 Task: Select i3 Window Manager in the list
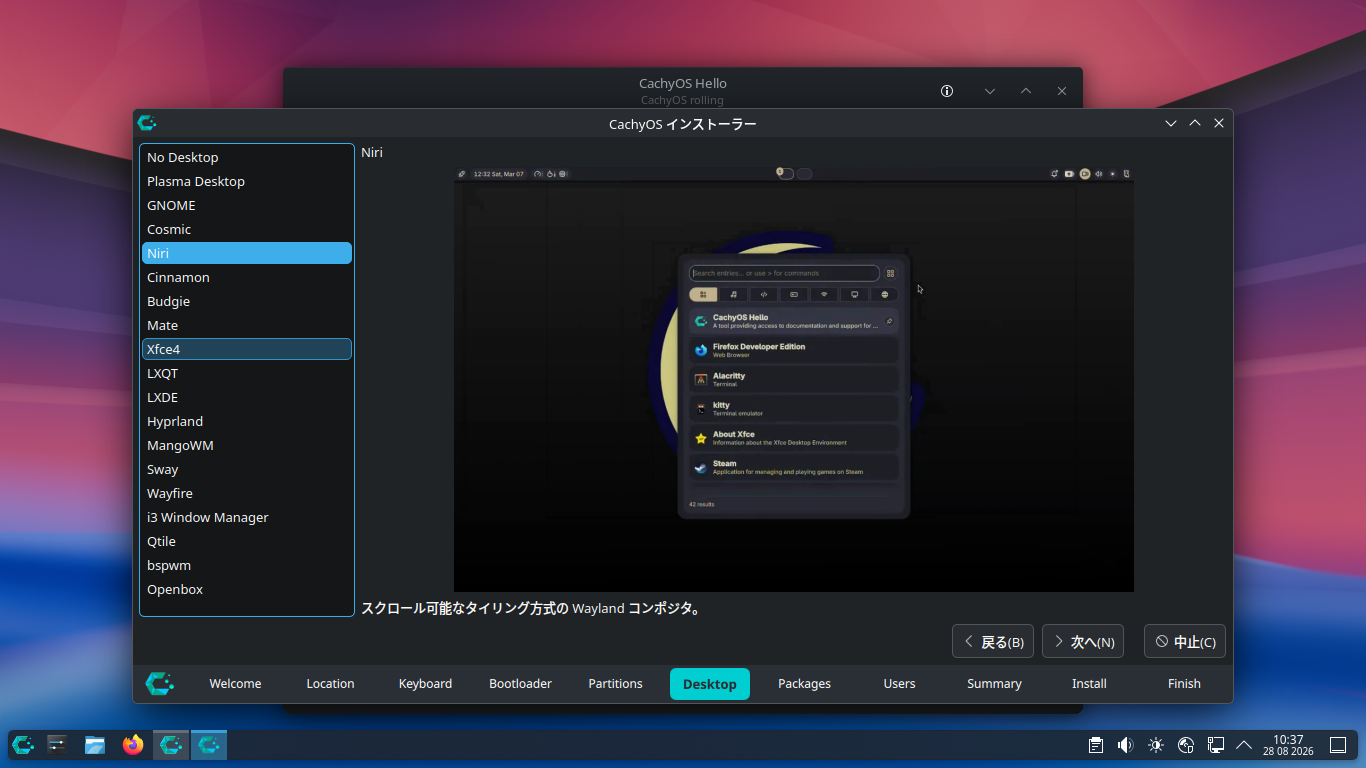tap(247, 517)
